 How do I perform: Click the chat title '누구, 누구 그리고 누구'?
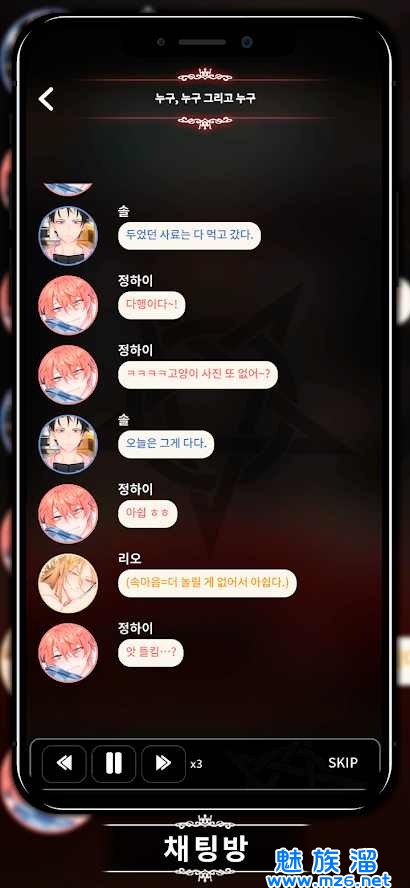pos(205,98)
